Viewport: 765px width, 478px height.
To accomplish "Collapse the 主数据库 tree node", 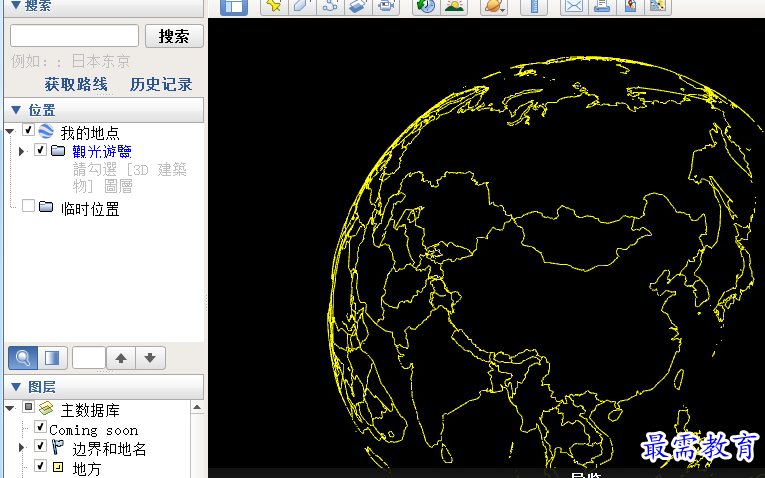I will point(10,408).
